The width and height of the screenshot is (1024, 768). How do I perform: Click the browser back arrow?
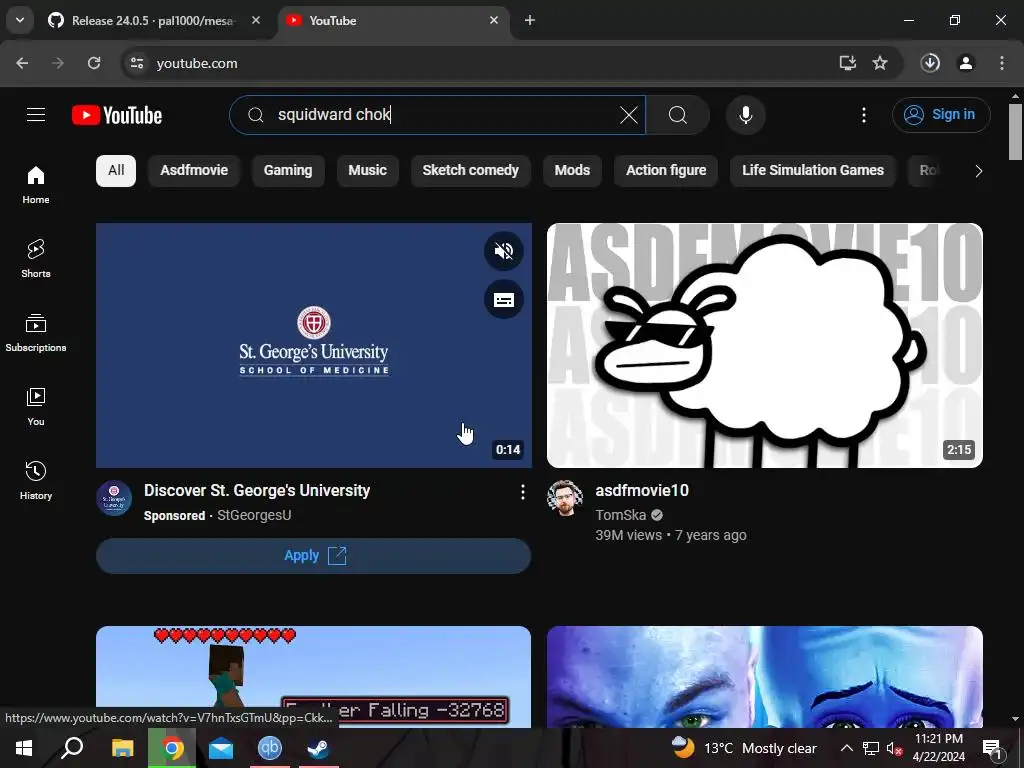(x=22, y=63)
